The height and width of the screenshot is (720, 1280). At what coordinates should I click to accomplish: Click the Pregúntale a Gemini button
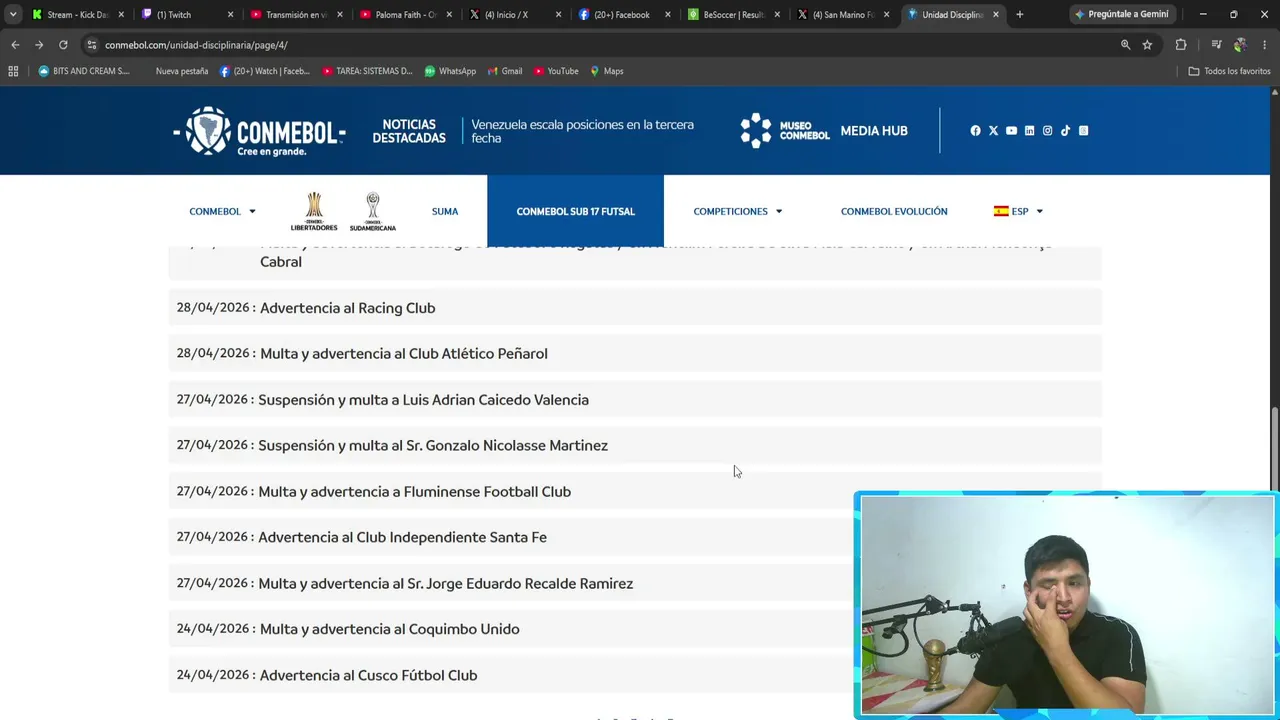[x=1121, y=15]
